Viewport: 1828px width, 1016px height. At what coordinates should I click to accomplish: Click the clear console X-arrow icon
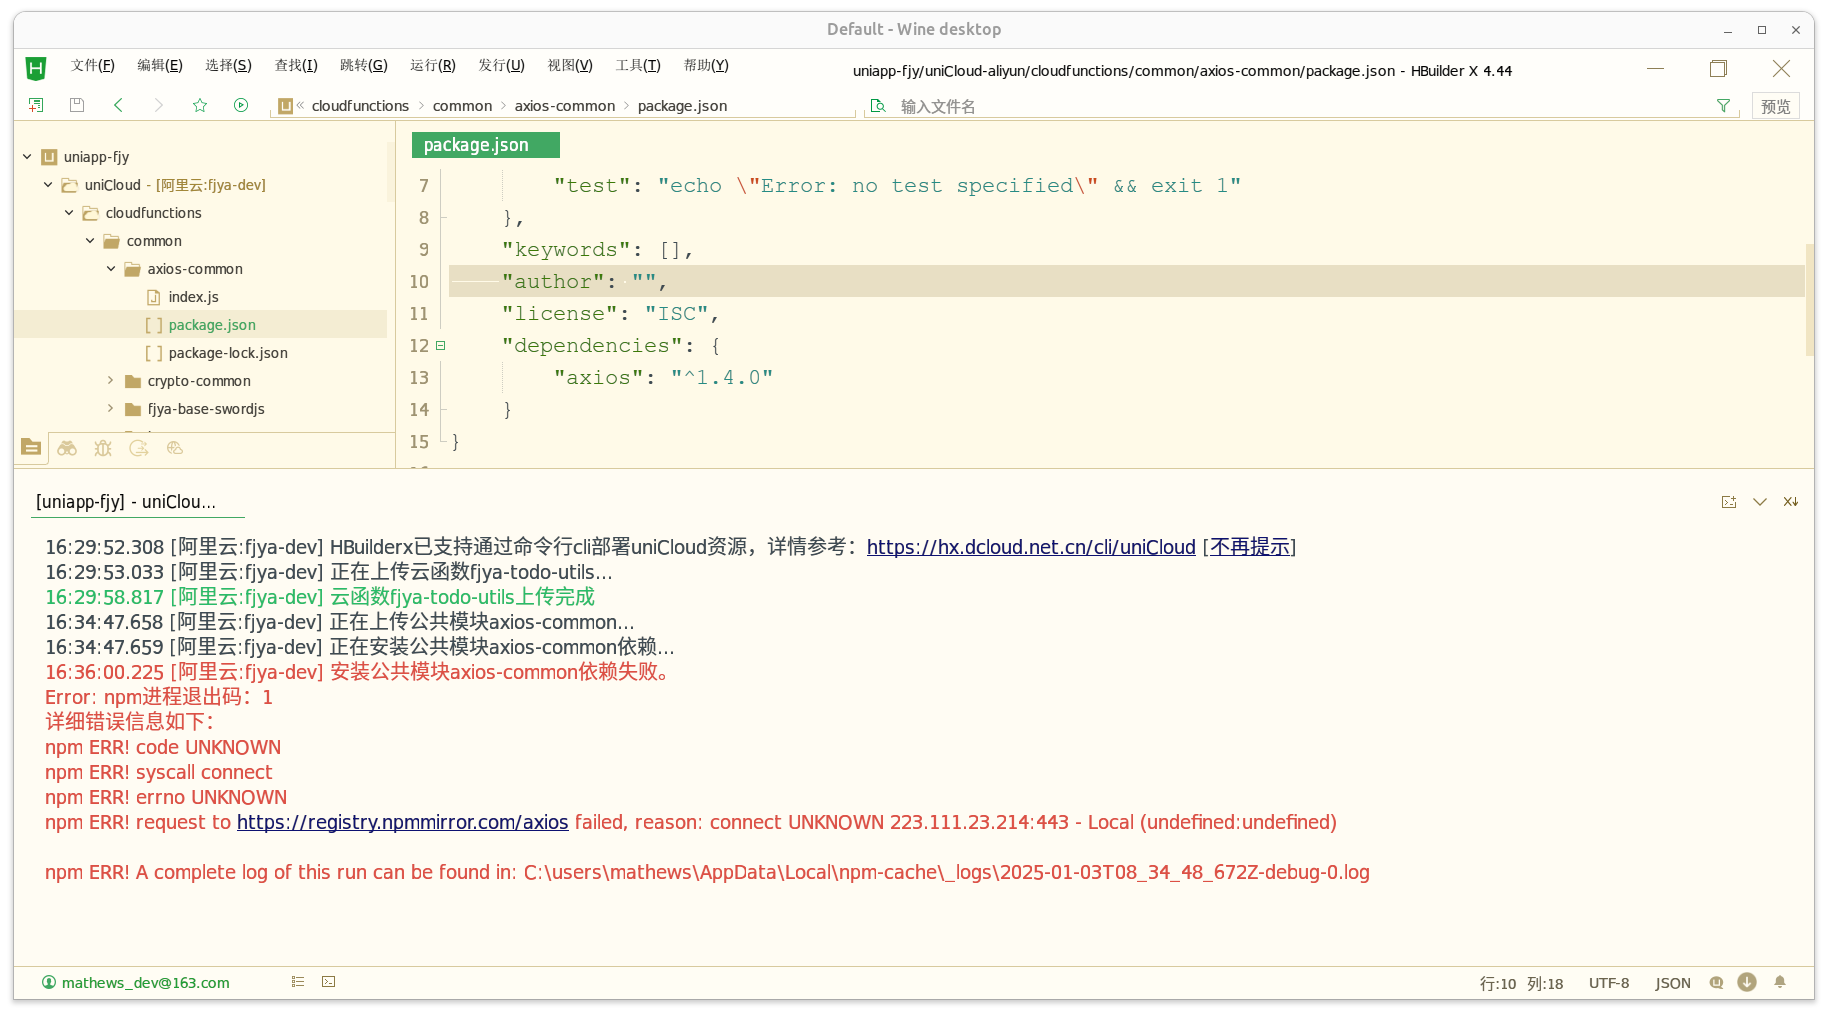coord(1791,502)
